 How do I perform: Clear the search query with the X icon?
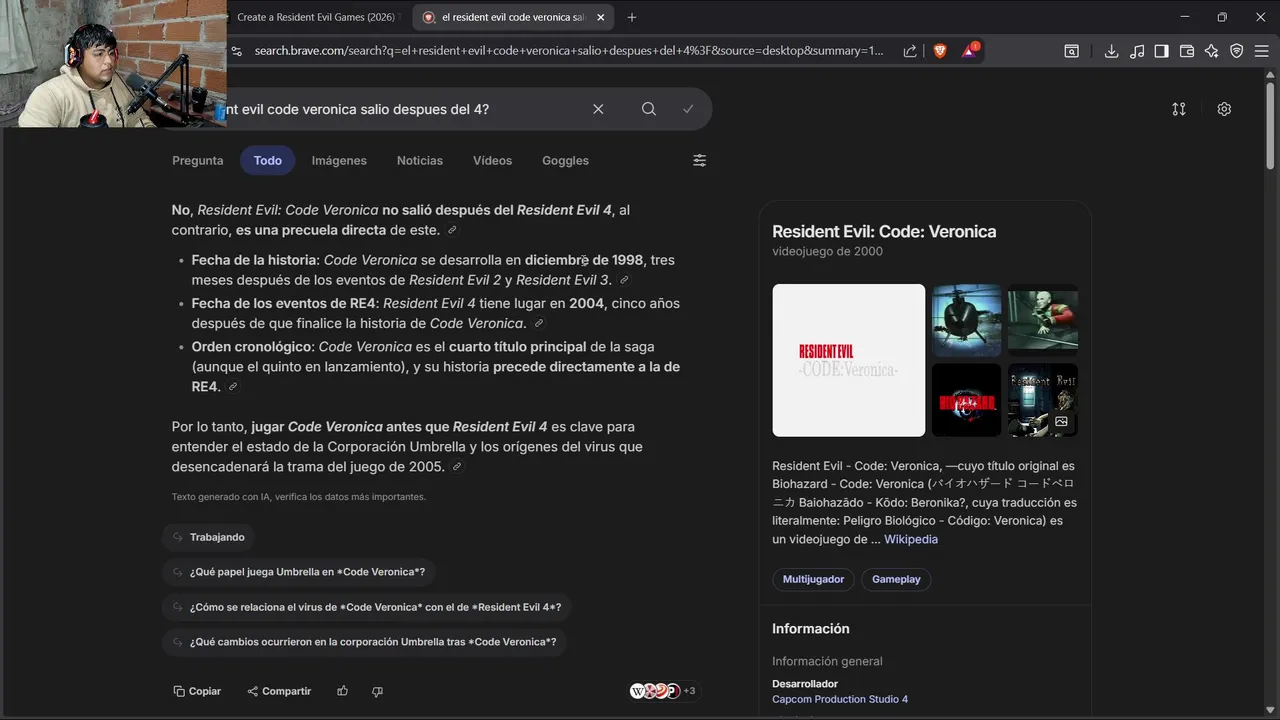tap(598, 109)
